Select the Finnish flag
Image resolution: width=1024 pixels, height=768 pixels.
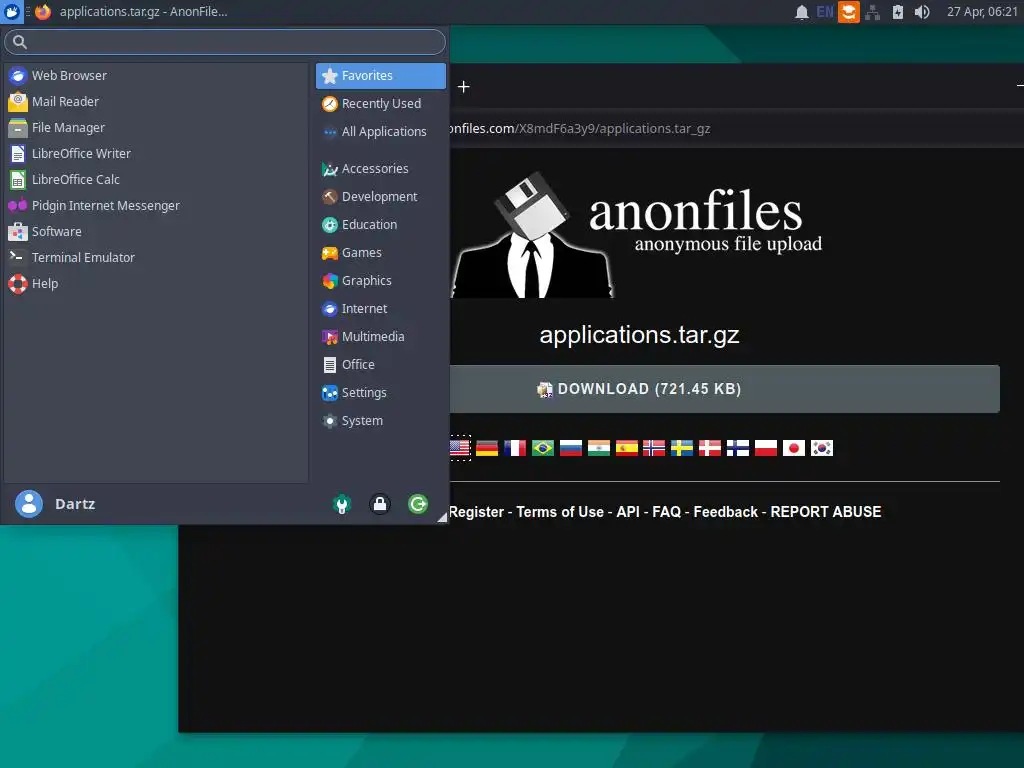(x=738, y=448)
